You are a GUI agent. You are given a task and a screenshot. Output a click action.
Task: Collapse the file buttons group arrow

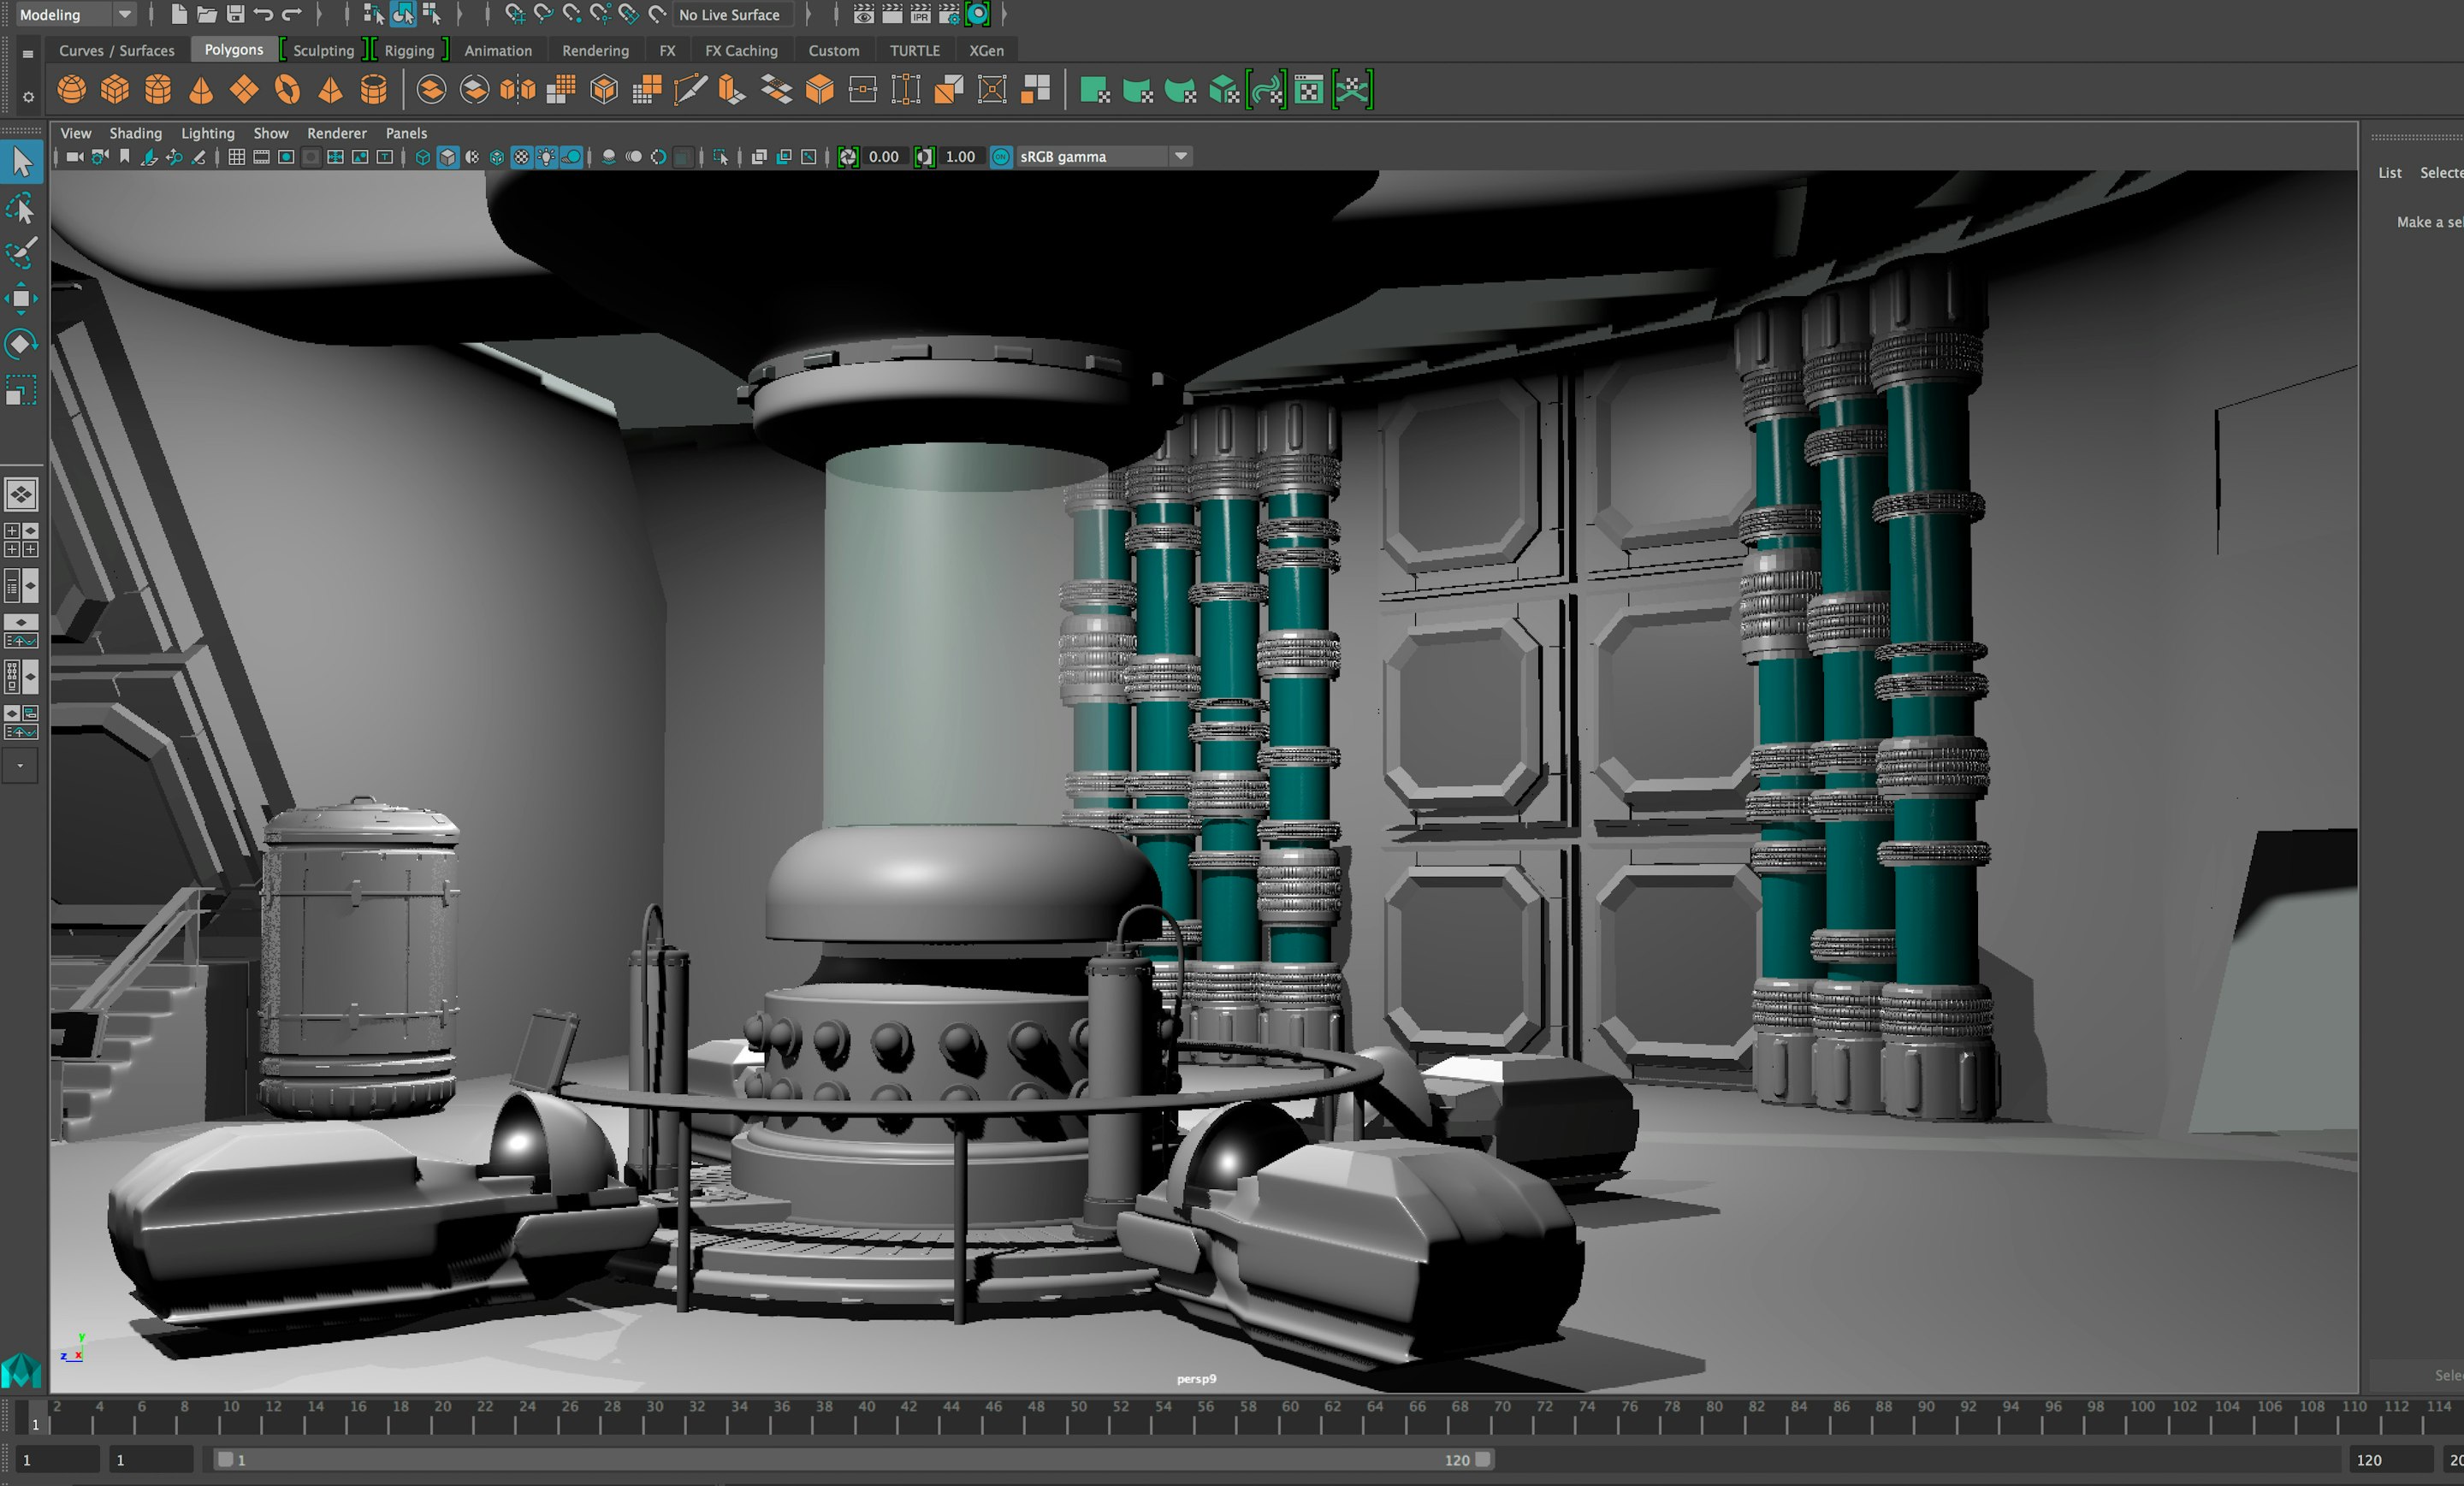[318, 14]
